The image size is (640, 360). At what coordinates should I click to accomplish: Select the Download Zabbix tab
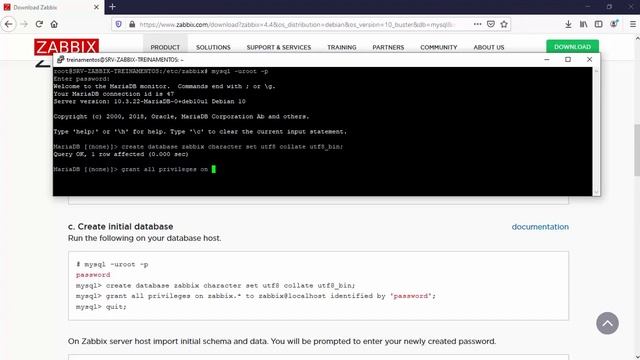click(x=51, y=7)
